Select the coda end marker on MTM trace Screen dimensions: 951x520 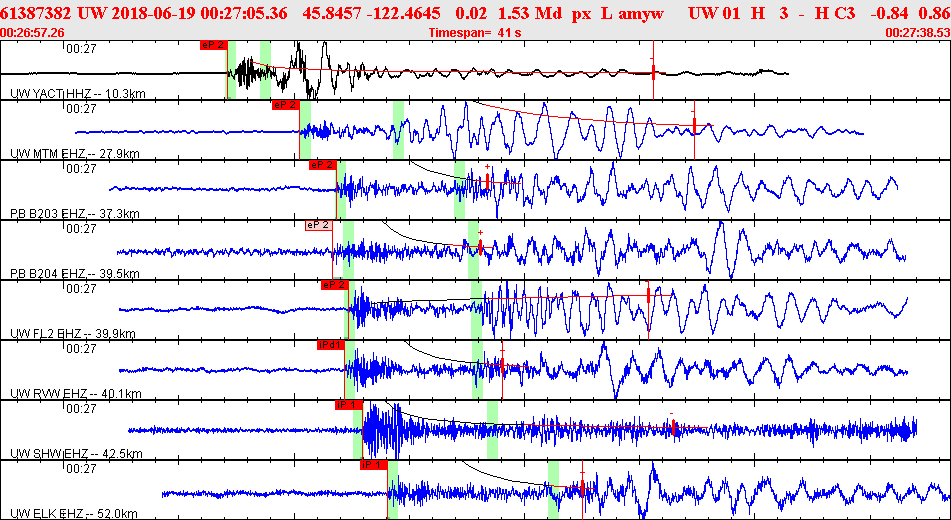click(694, 125)
